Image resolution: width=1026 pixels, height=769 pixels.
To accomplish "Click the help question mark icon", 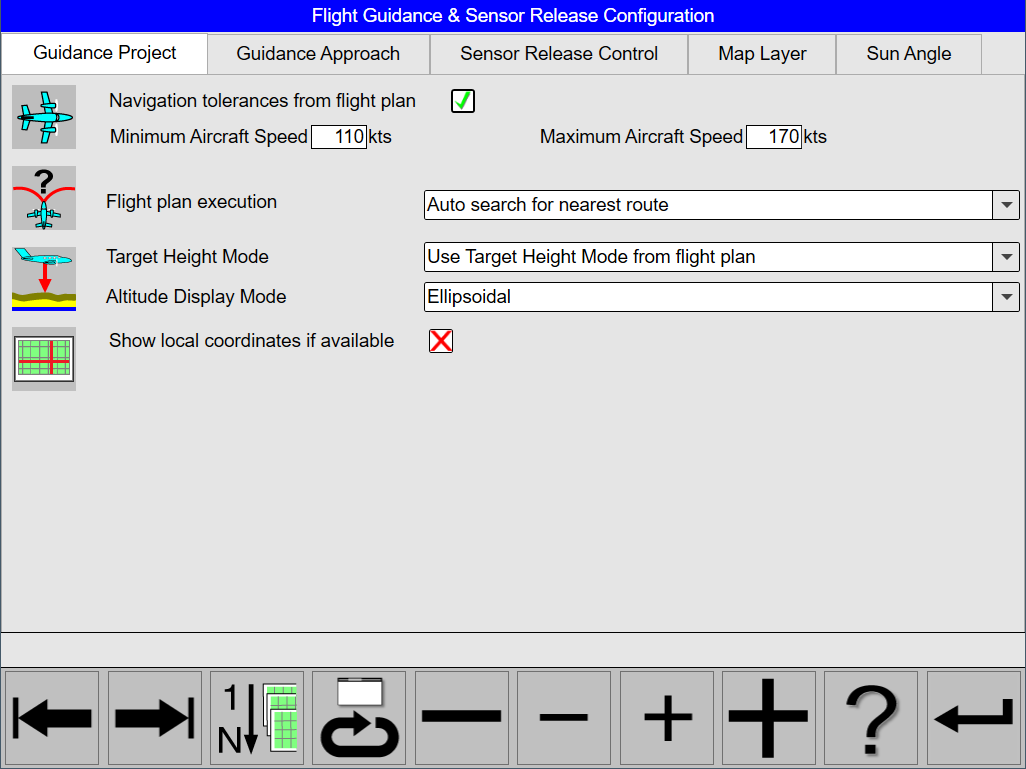I will [871, 718].
